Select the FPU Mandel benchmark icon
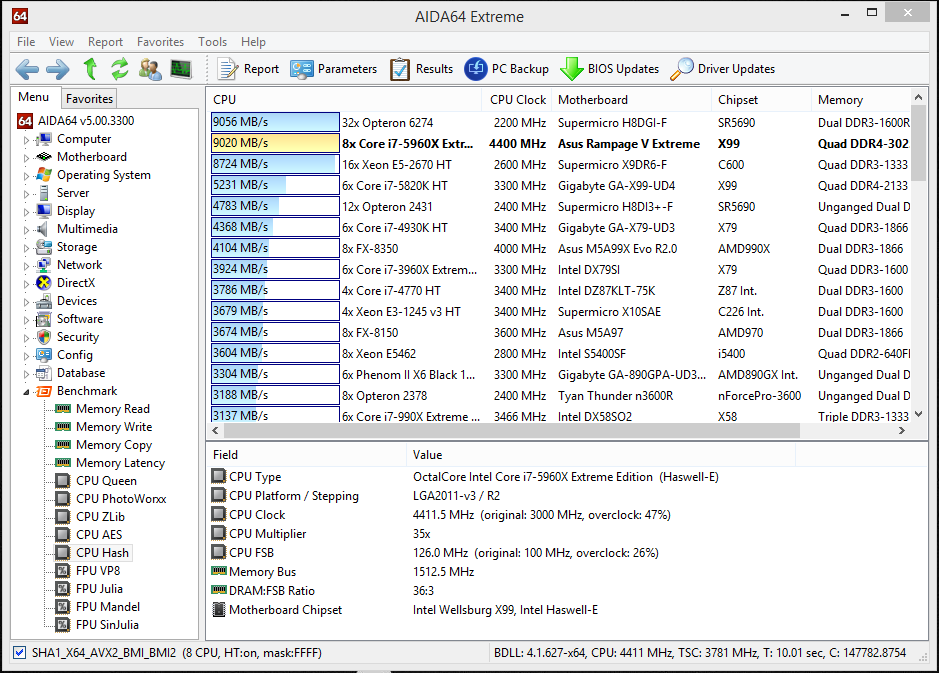This screenshot has width=939, height=673. pos(63,607)
